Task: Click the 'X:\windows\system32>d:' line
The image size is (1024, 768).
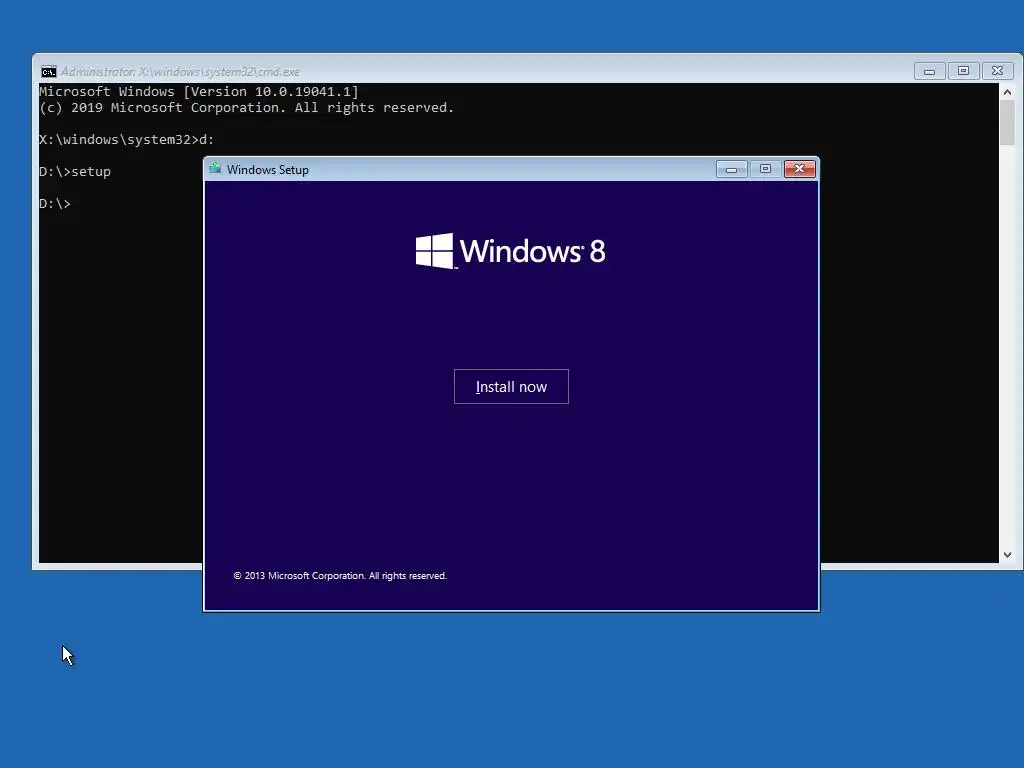Action: (127, 140)
